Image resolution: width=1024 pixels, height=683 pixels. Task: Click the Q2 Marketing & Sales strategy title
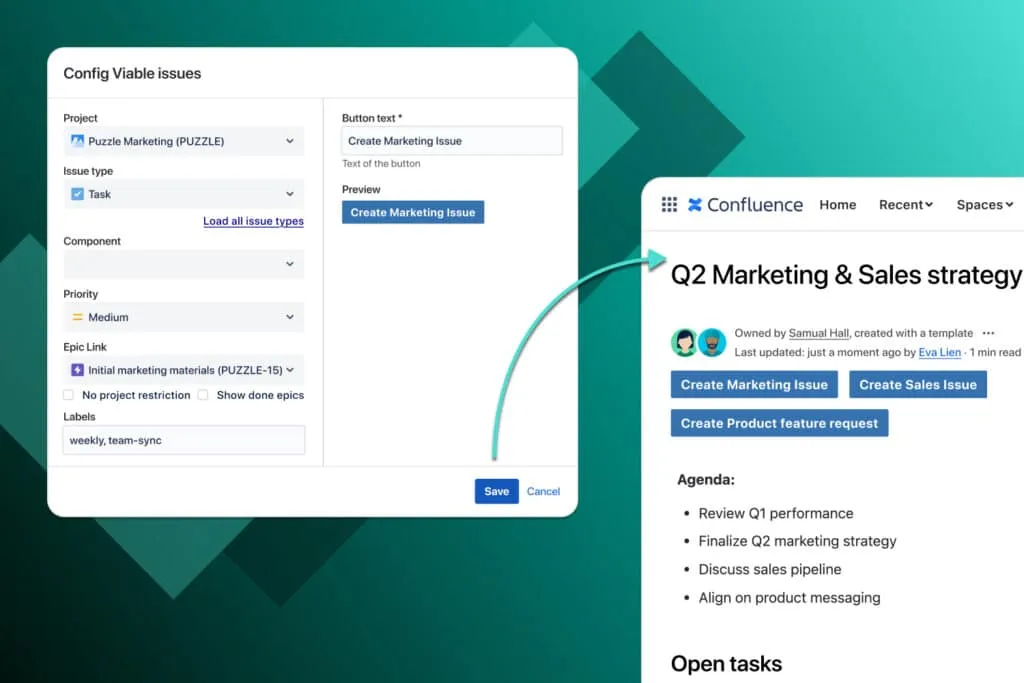846,275
